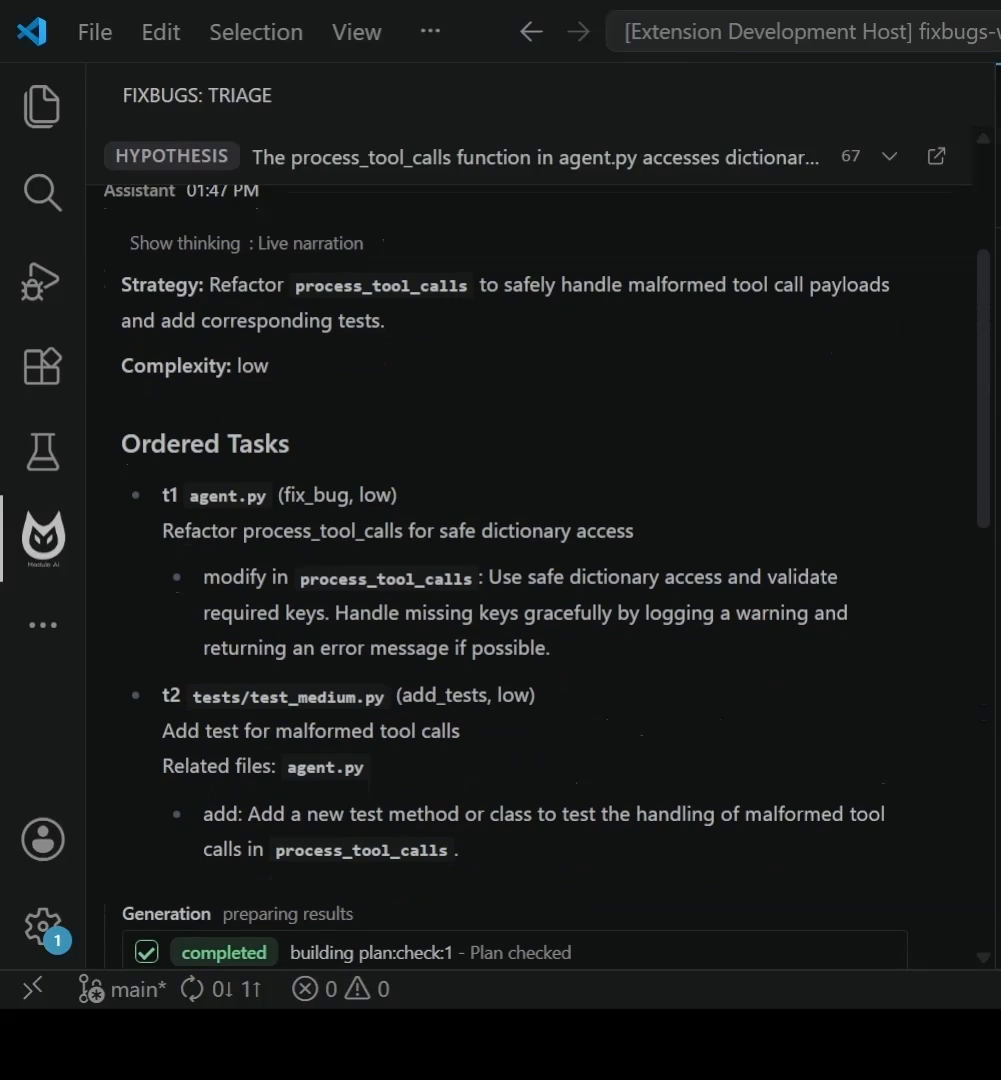Open remote window indicator in status bar

tap(32, 989)
